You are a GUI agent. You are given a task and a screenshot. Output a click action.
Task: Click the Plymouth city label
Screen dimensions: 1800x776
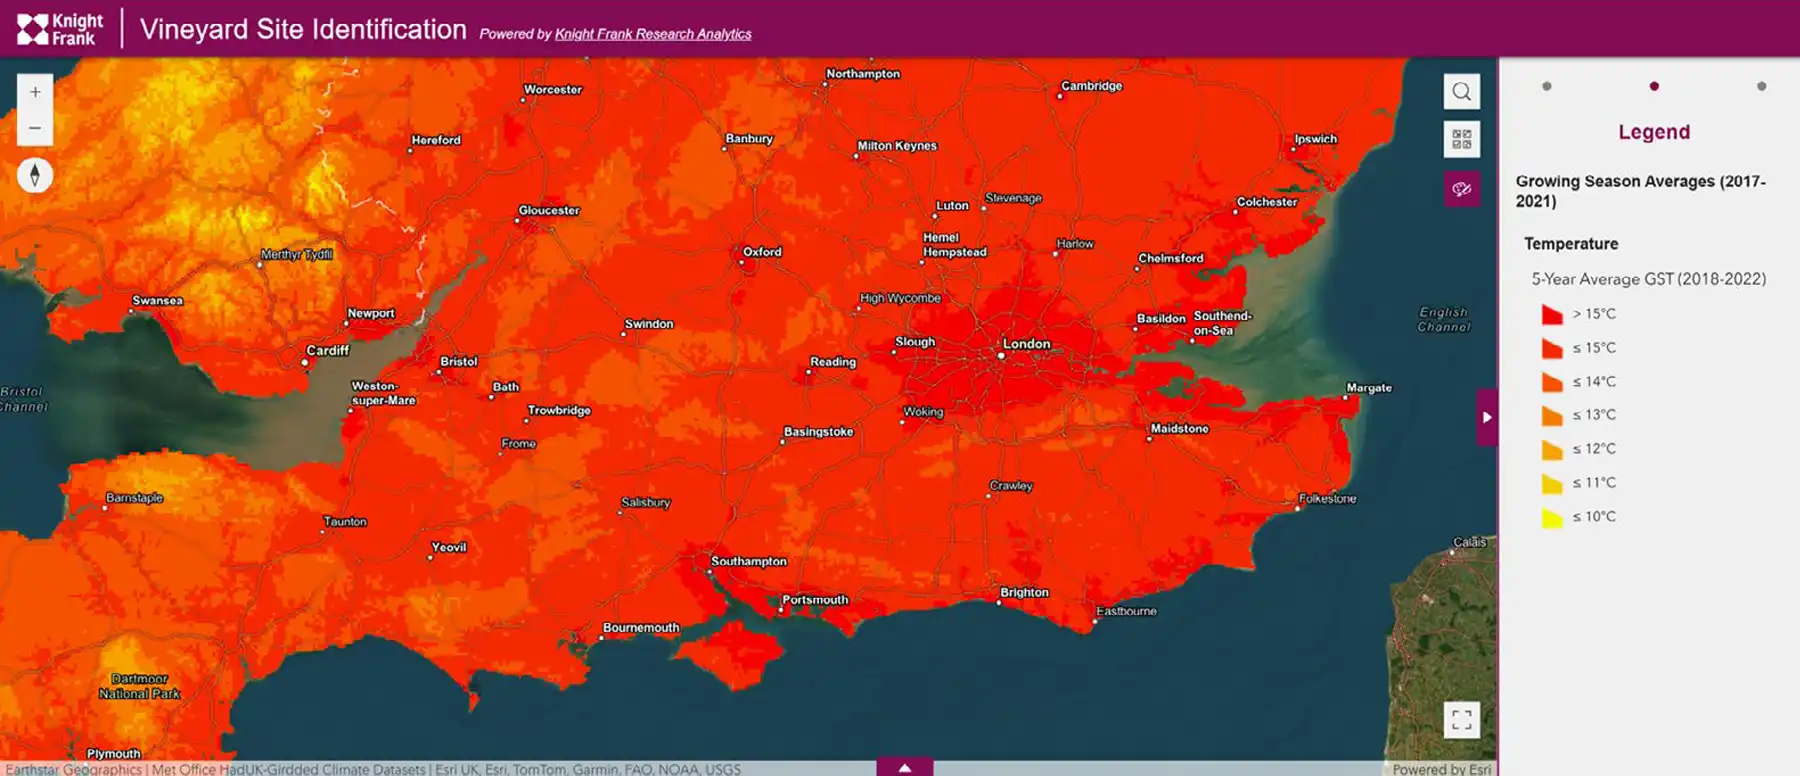pos(114,754)
